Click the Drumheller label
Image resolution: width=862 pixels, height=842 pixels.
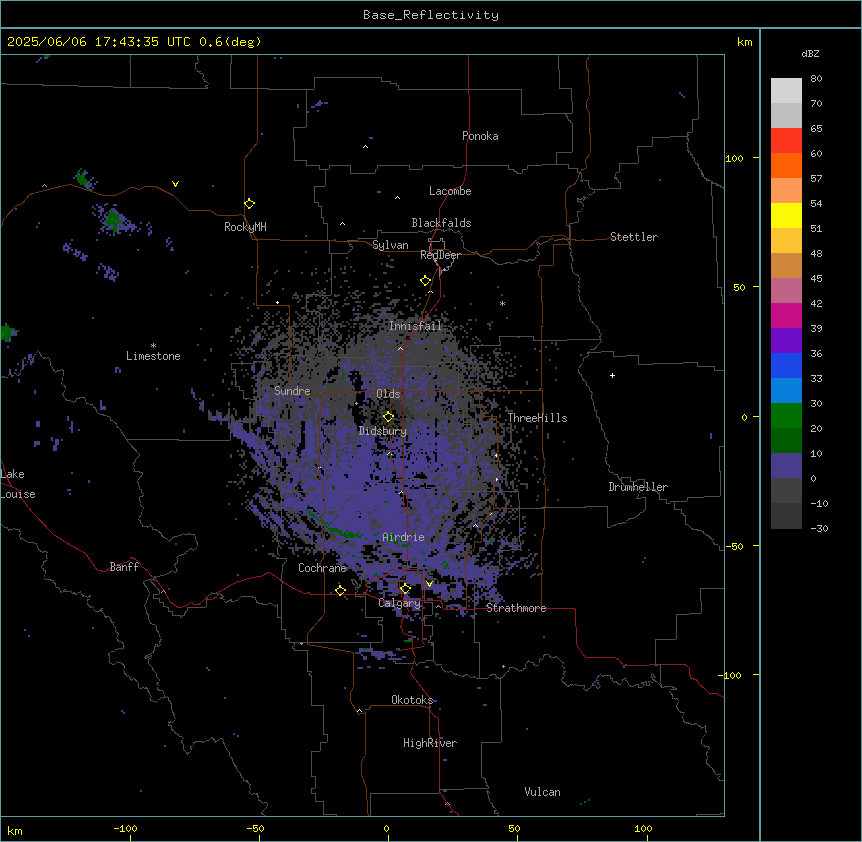(x=638, y=487)
